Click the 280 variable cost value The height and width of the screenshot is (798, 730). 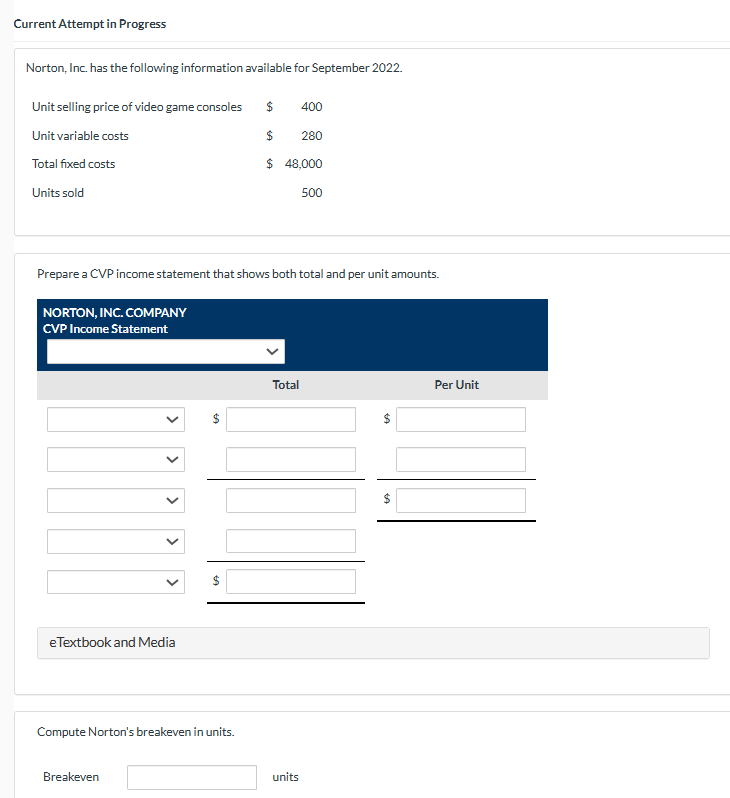(x=312, y=136)
